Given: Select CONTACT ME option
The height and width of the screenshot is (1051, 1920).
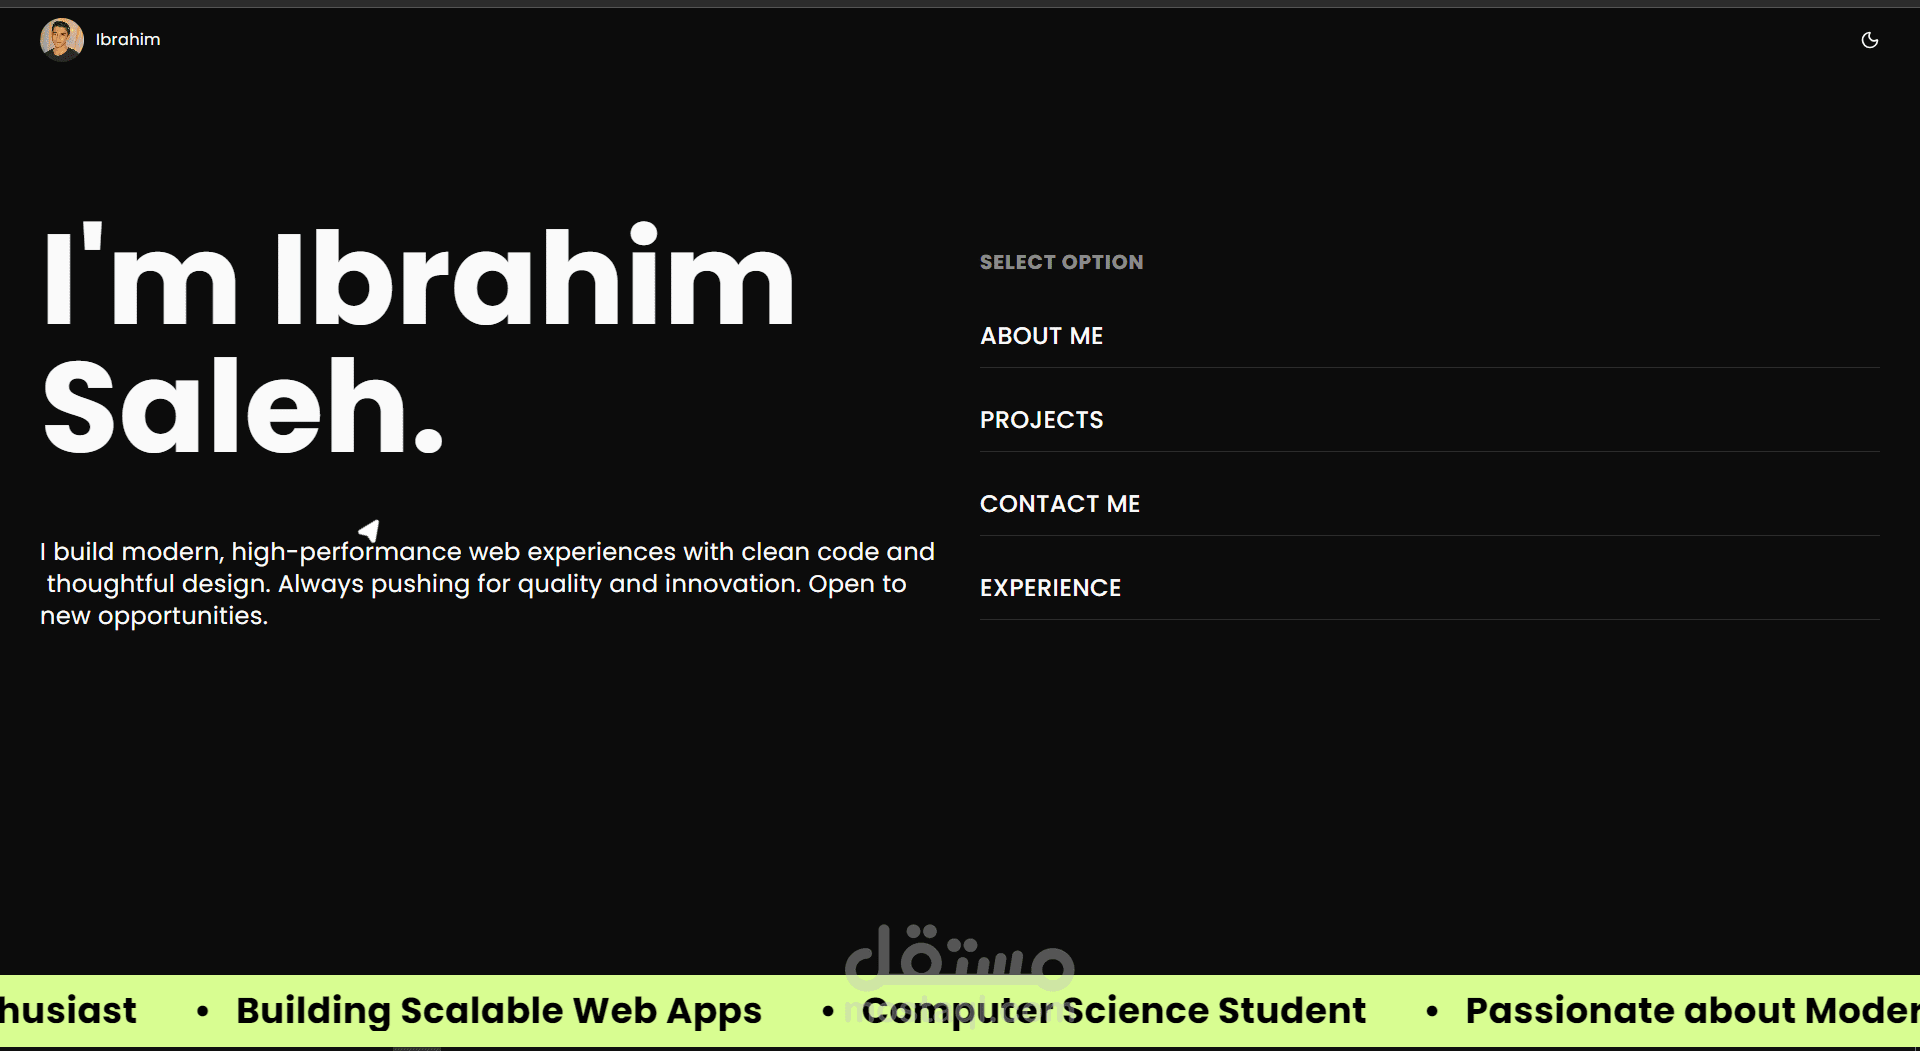Looking at the screenshot, I should pos(1059,503).
